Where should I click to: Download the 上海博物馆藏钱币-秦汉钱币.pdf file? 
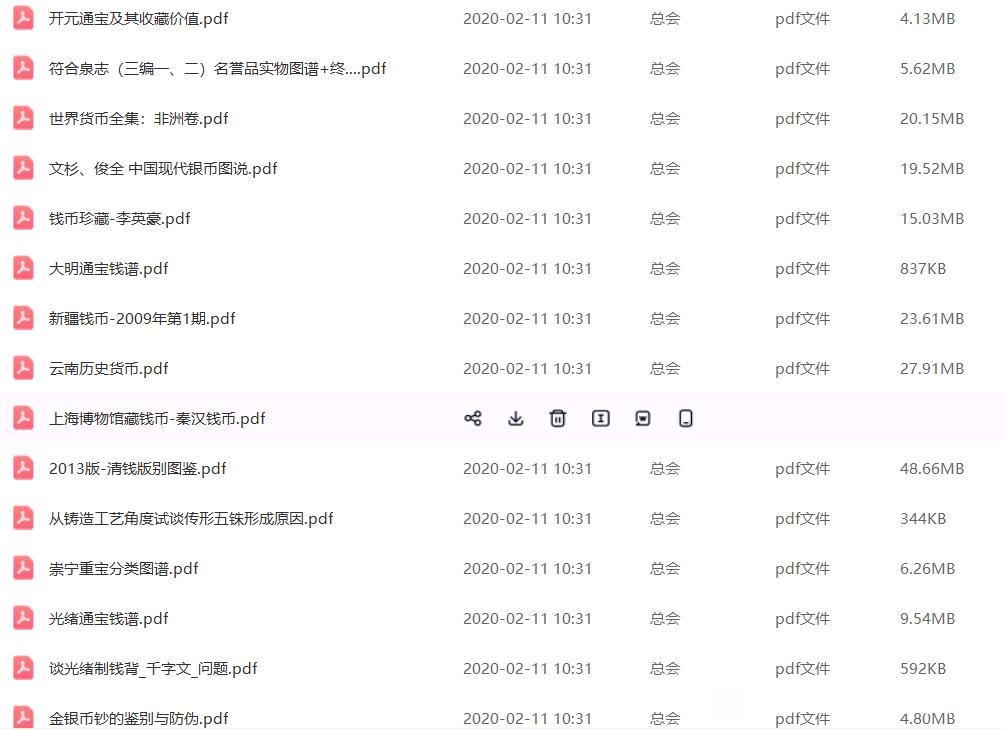(x=515, y=419)
